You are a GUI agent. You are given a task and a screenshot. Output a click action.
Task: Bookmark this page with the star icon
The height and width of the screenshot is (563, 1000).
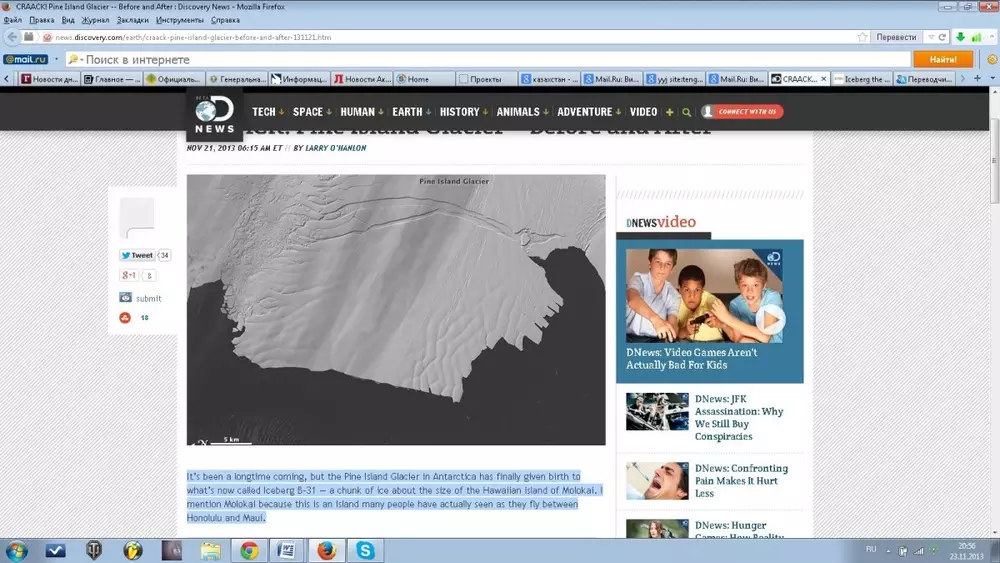(x=862, y=37)
